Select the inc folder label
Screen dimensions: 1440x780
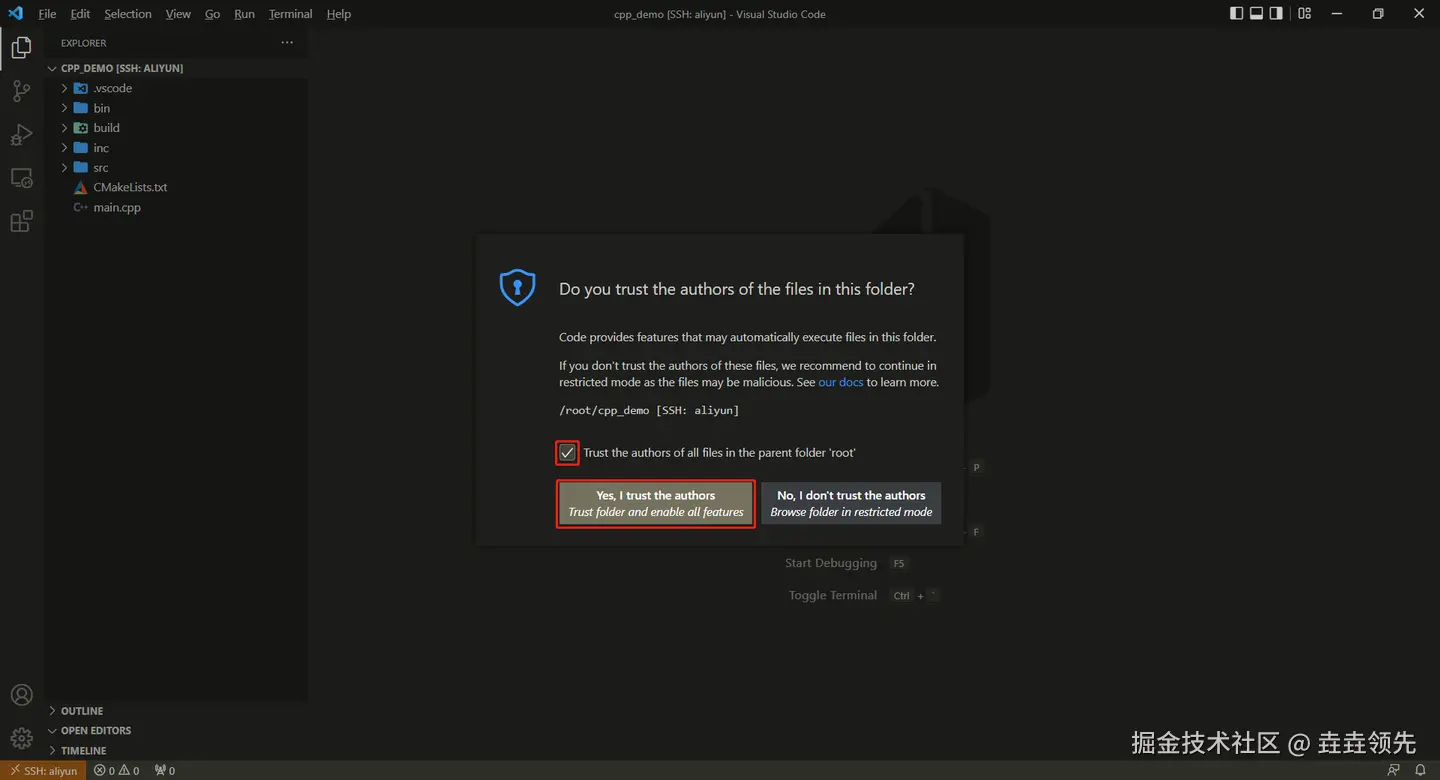tap(101, 148)
